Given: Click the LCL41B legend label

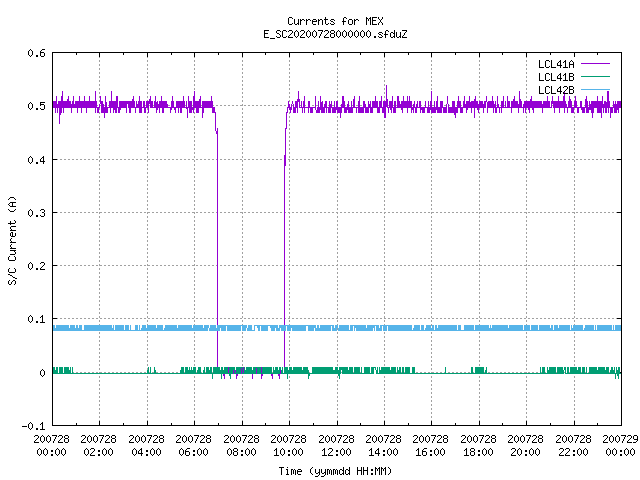Looking at the screenshot, I should (x=556, y=77).
